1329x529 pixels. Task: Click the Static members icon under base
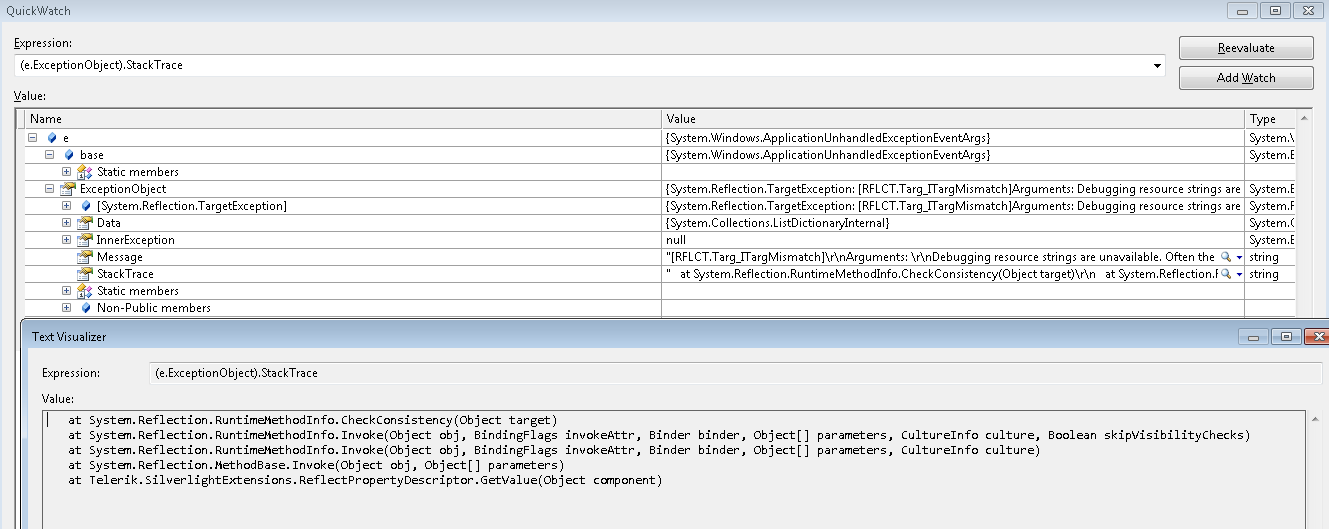[86, 172]
